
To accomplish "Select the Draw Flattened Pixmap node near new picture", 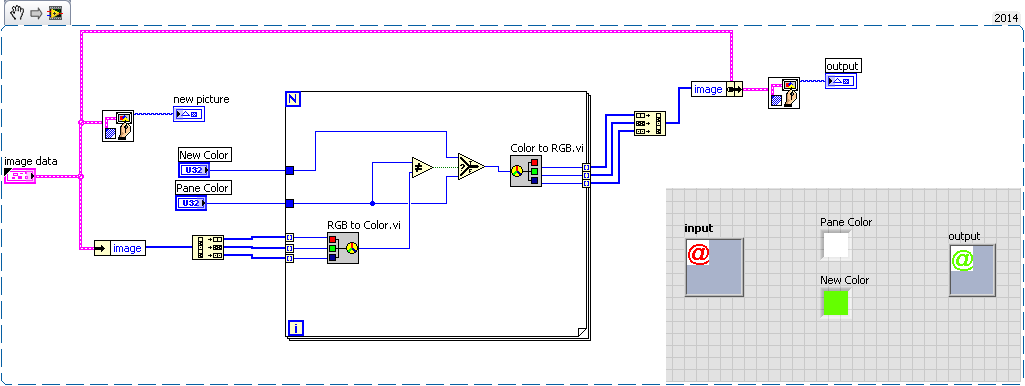I will [118, 126].
